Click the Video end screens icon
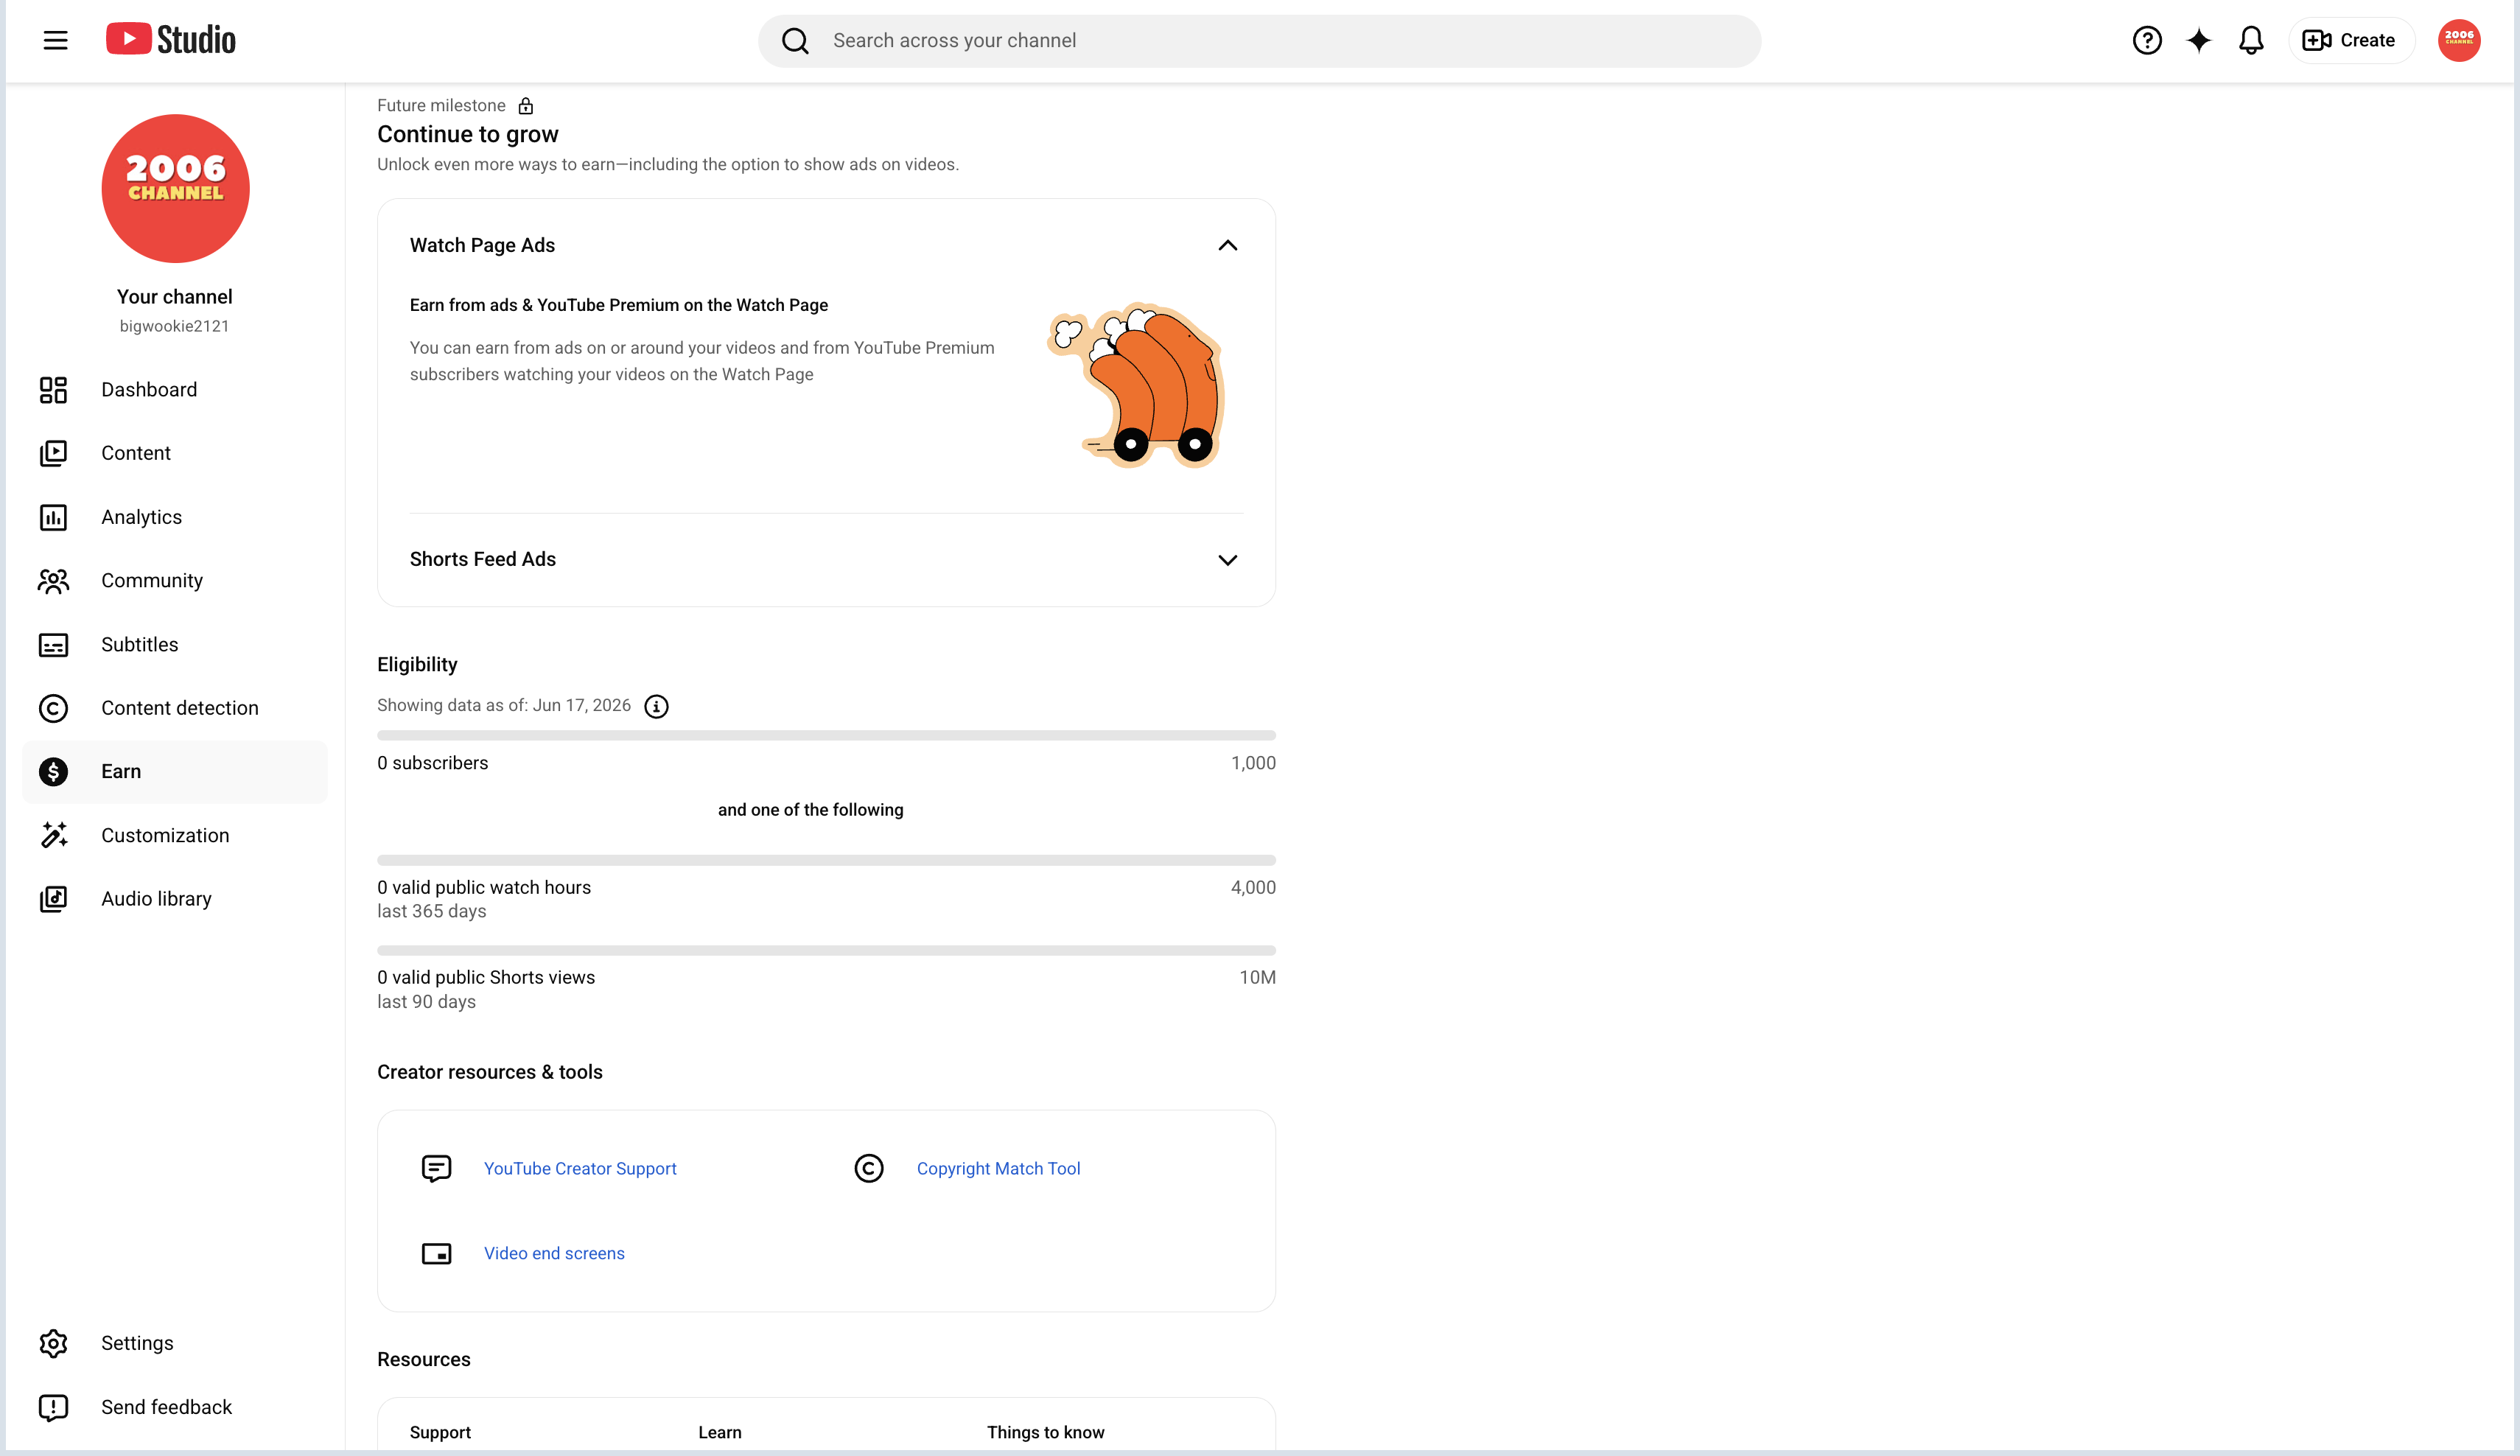Viewport: 2520px width, 1456px height. coord(436,1253)
